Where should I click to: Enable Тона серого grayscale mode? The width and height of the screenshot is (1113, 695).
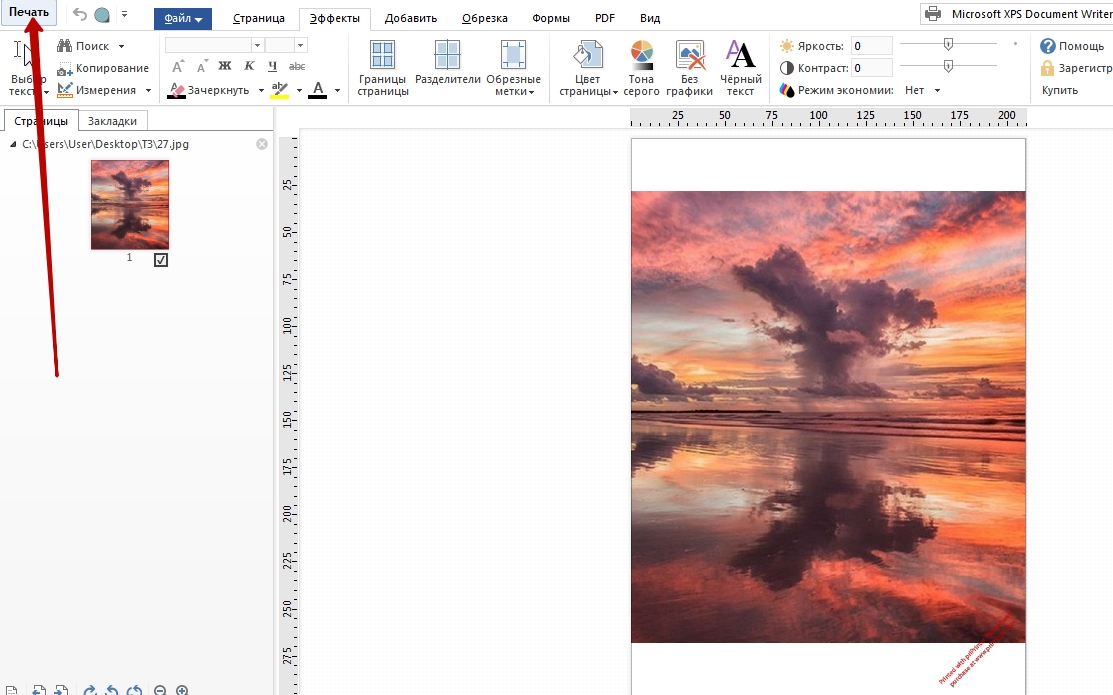[641, 68]
